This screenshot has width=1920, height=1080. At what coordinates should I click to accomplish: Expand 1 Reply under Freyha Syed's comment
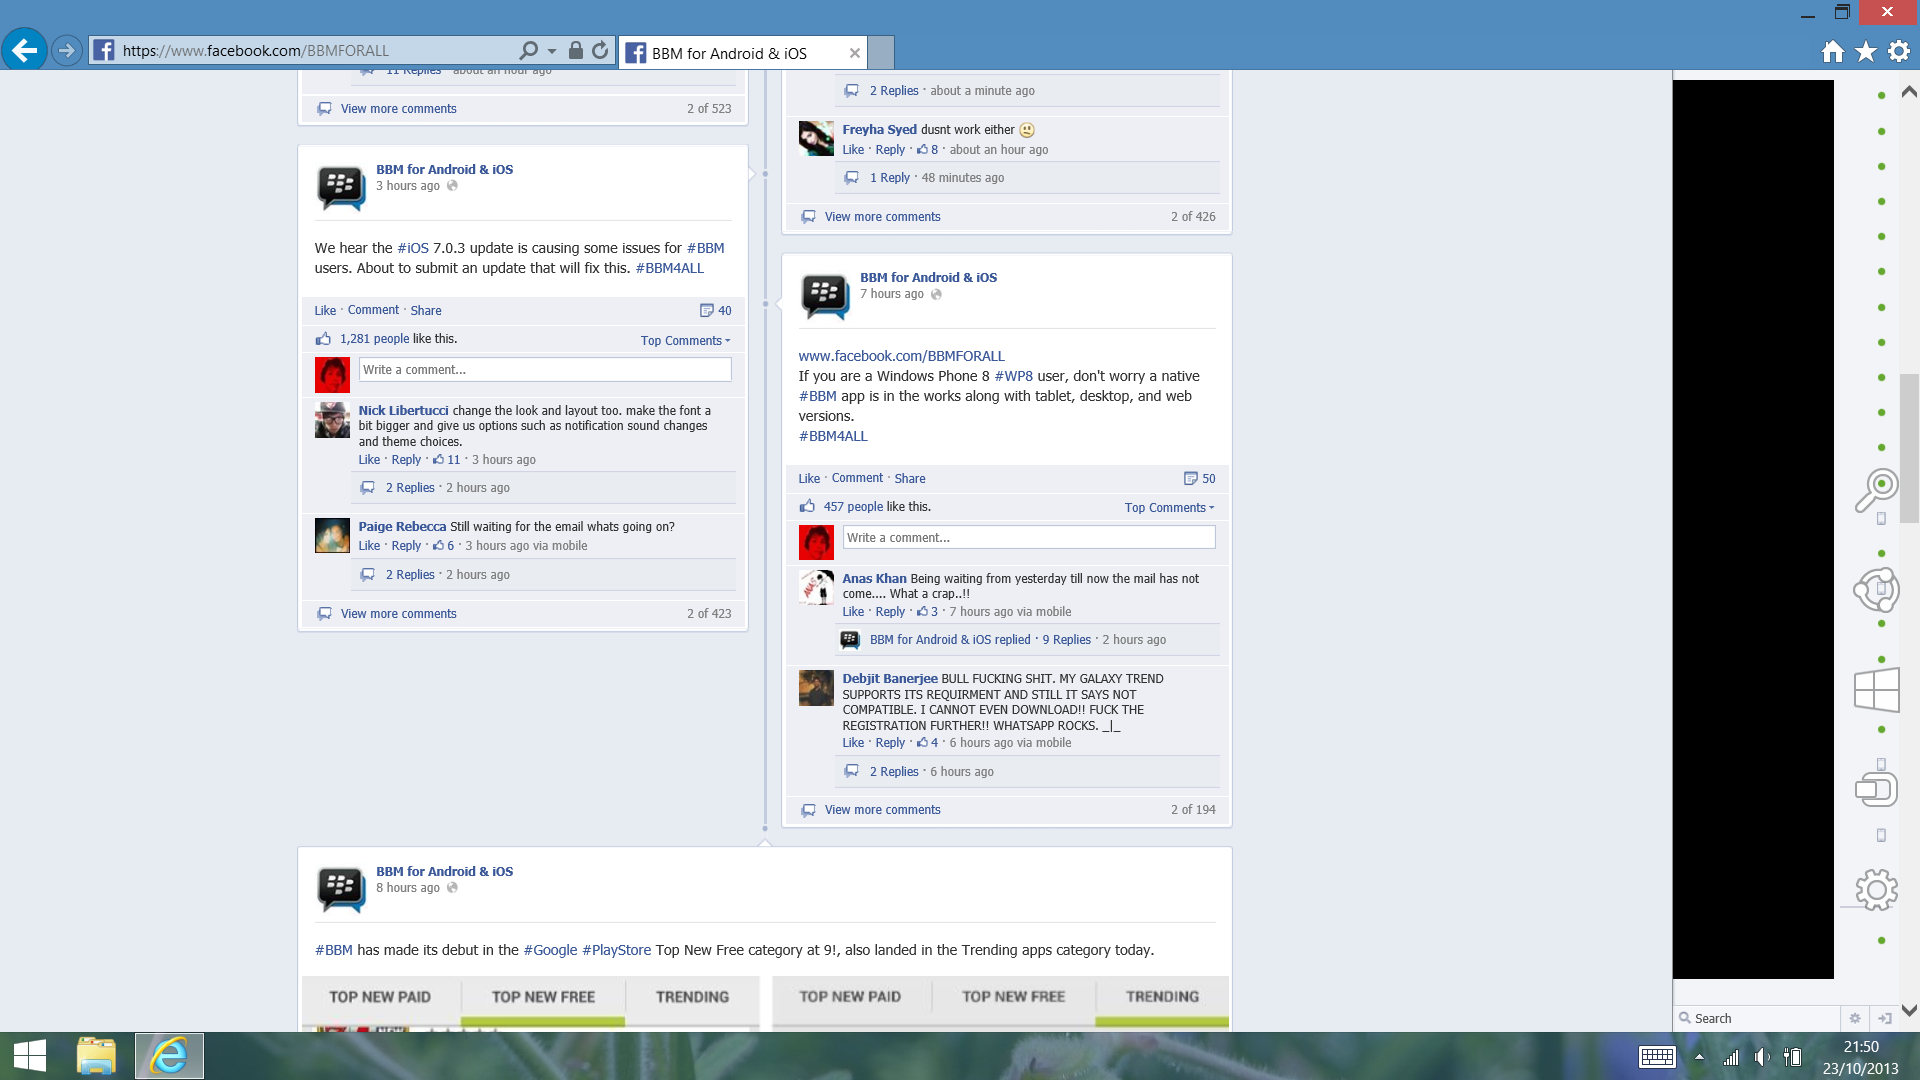(890, 178)
